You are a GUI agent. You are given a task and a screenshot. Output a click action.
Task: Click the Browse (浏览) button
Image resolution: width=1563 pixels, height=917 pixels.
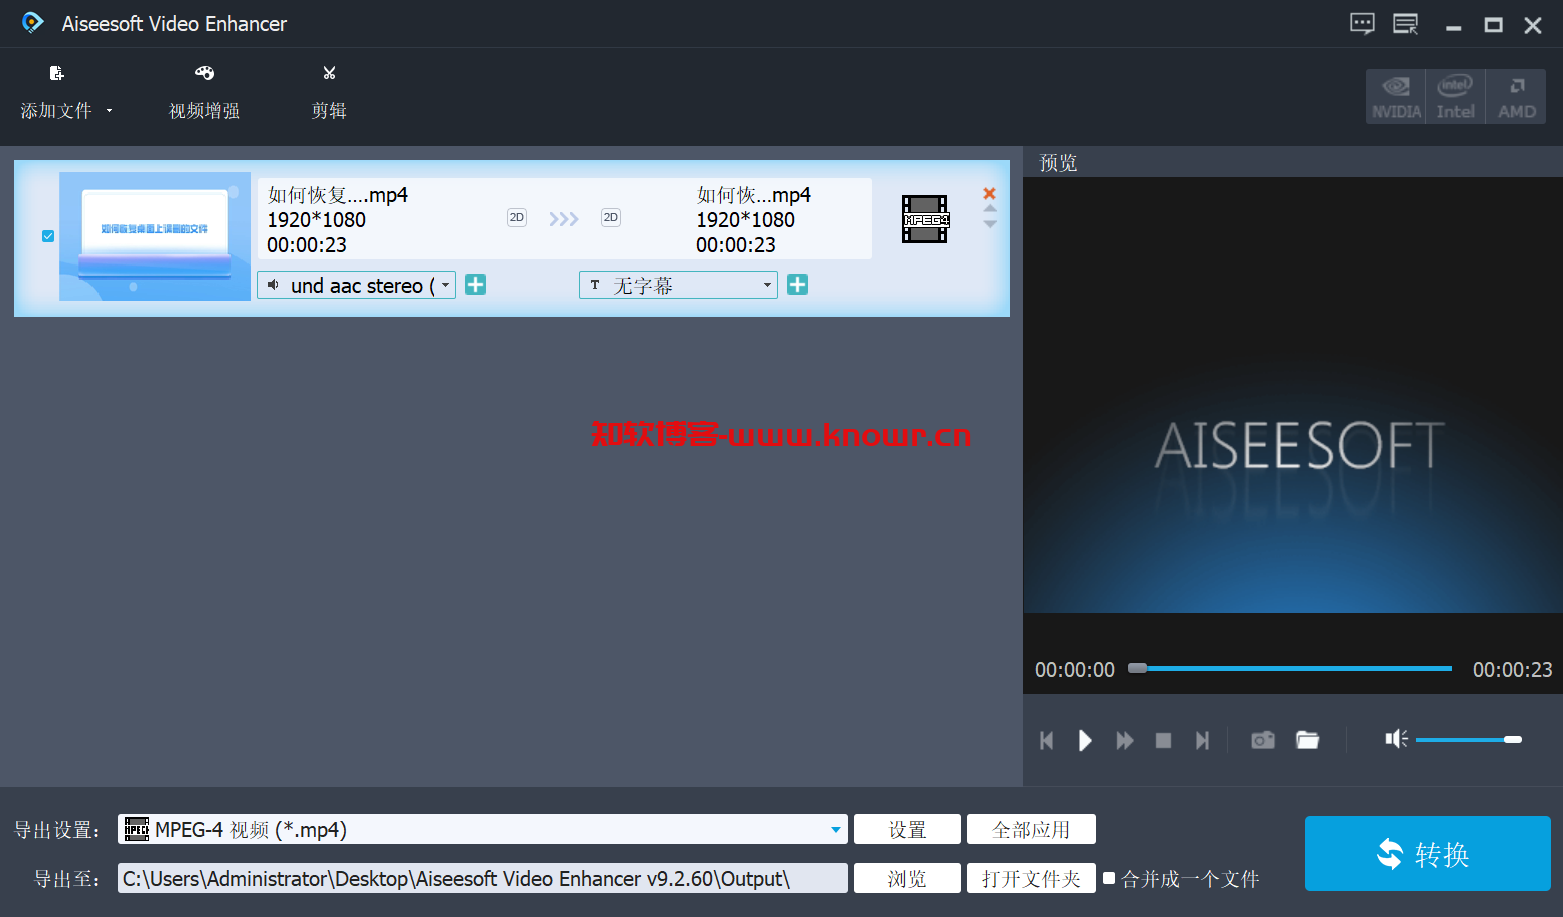(x=907, y=878)
